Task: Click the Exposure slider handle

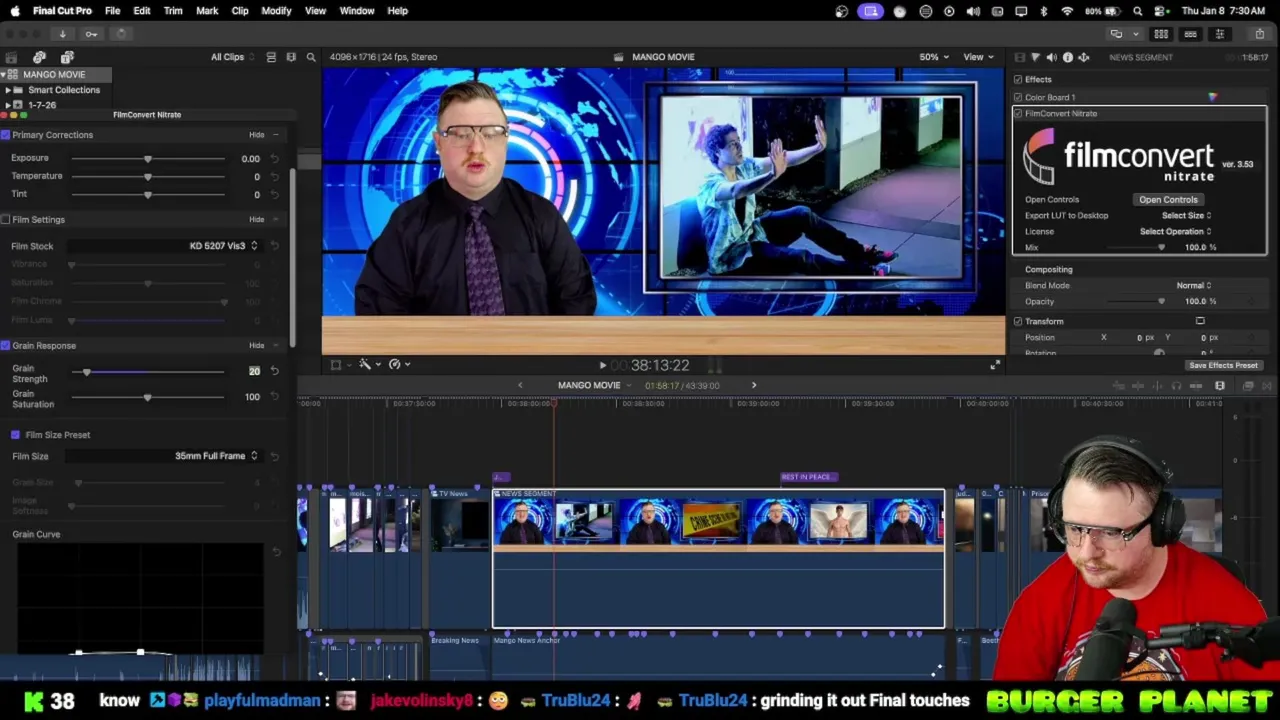Action: pos(148,159)
